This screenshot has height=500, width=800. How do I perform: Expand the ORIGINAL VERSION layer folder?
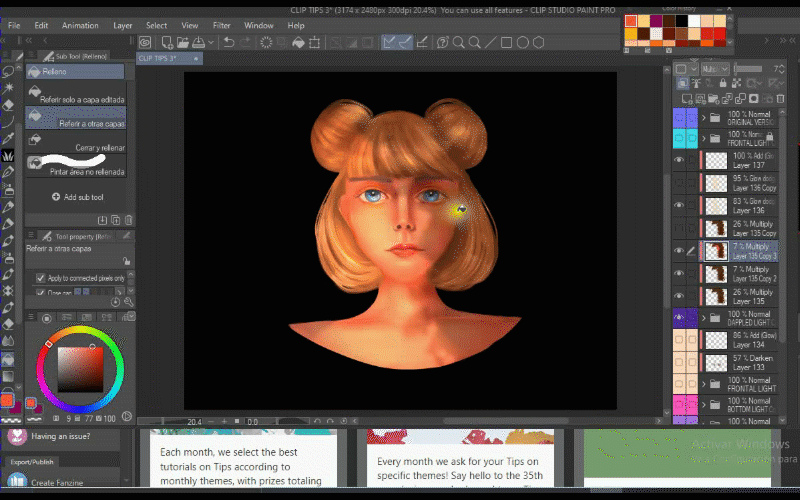[704, 116]
